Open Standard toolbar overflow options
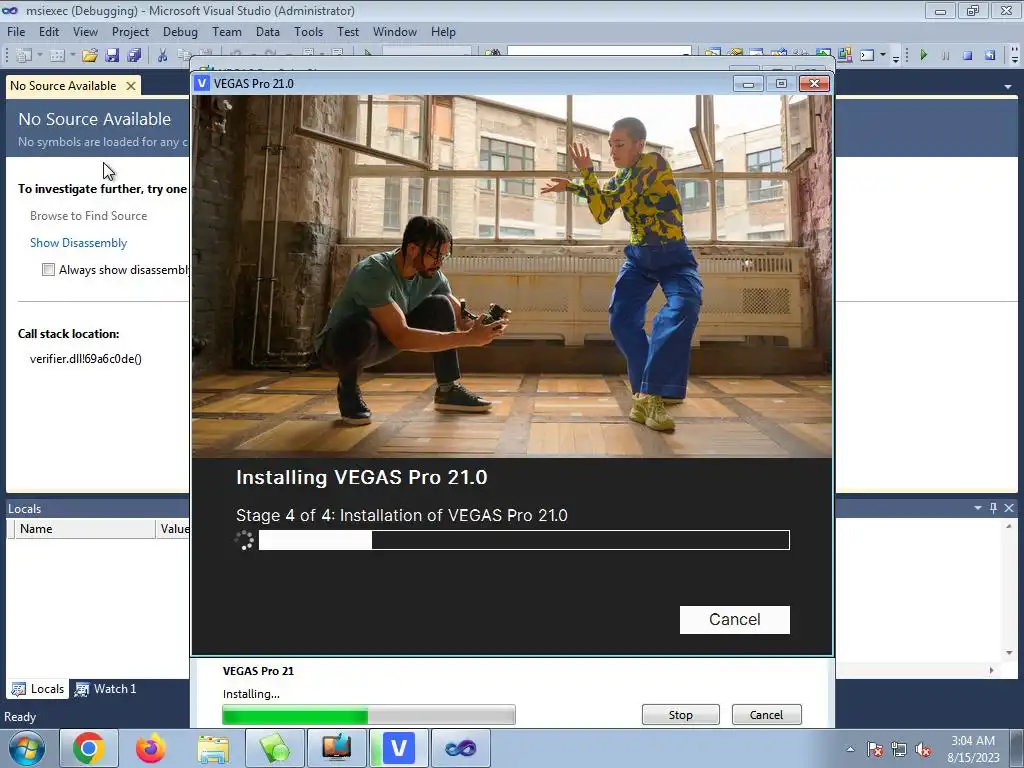 pos(895,57)
